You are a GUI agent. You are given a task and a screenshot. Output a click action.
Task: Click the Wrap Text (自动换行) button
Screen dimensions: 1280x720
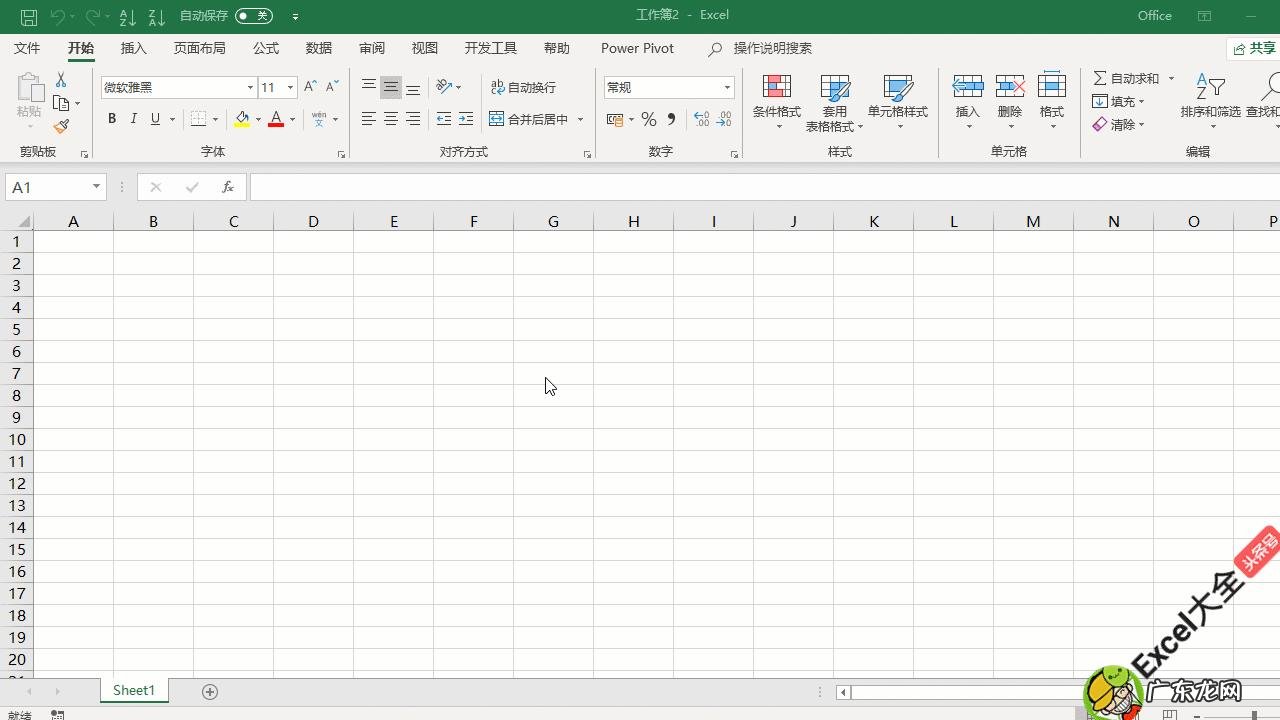tap(523, 88)
